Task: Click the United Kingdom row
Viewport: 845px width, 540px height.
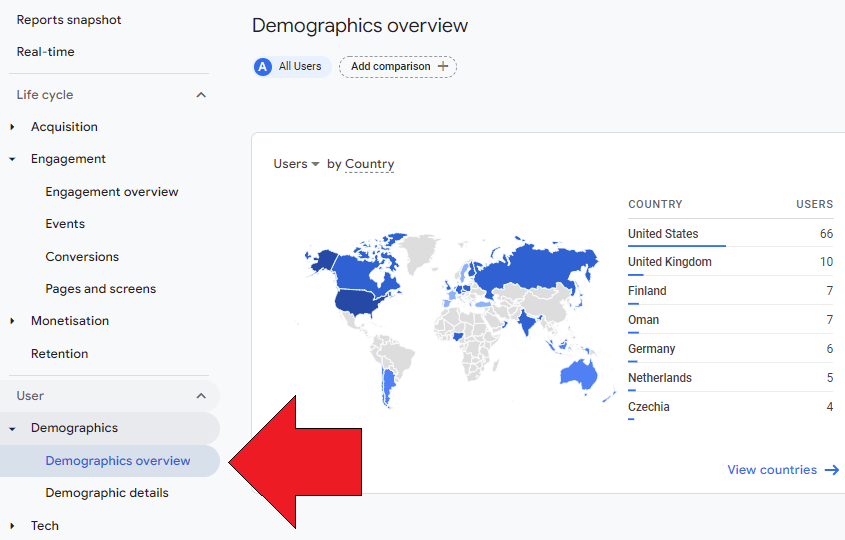Action: (x=730, y=262)
